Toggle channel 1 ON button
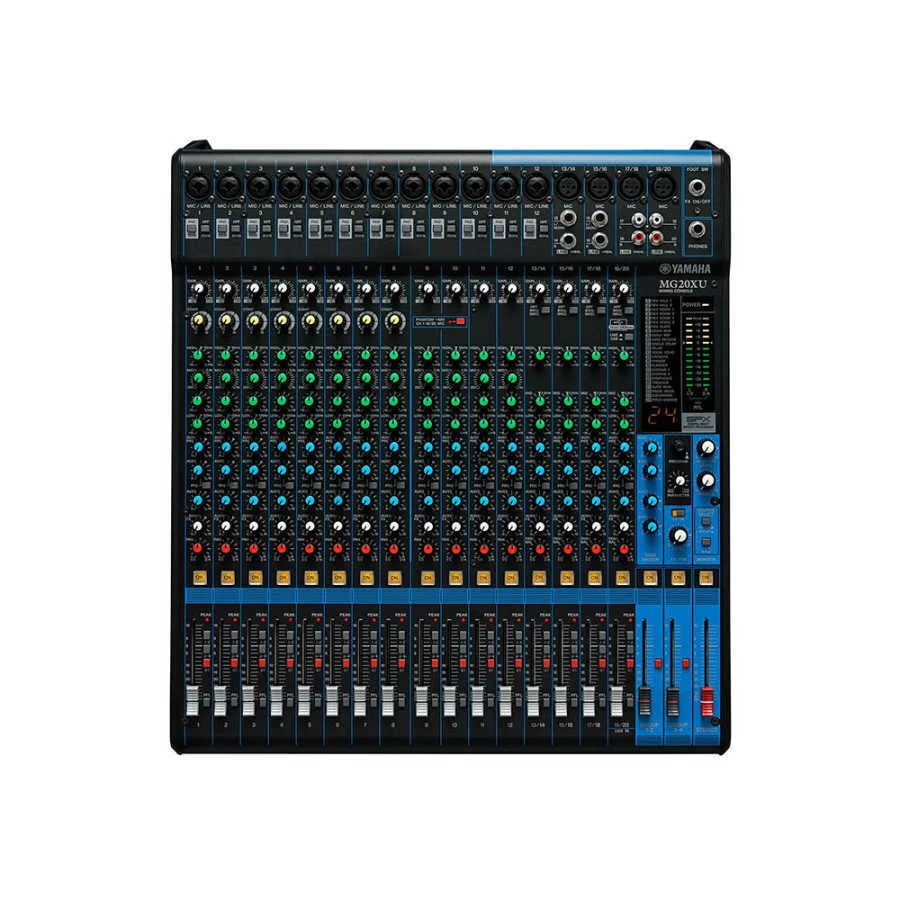This screenshot has height=900, width=900. click(199, 577)
